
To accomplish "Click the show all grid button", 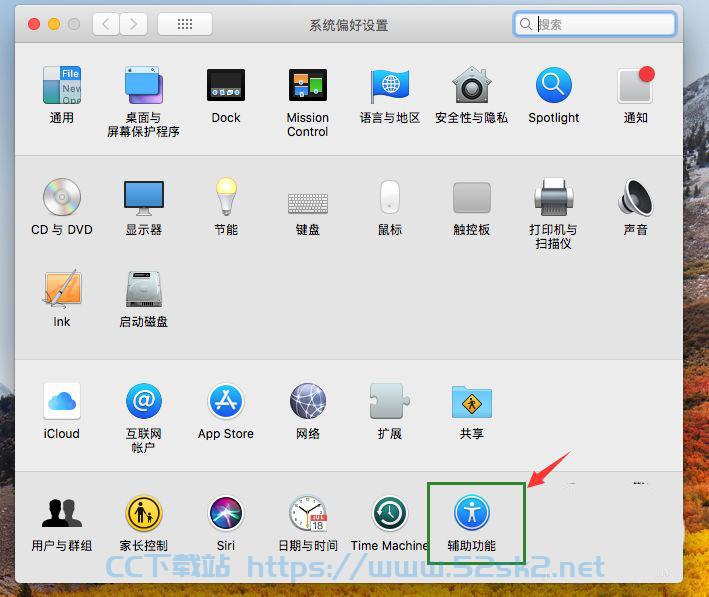I will point(185,24).
